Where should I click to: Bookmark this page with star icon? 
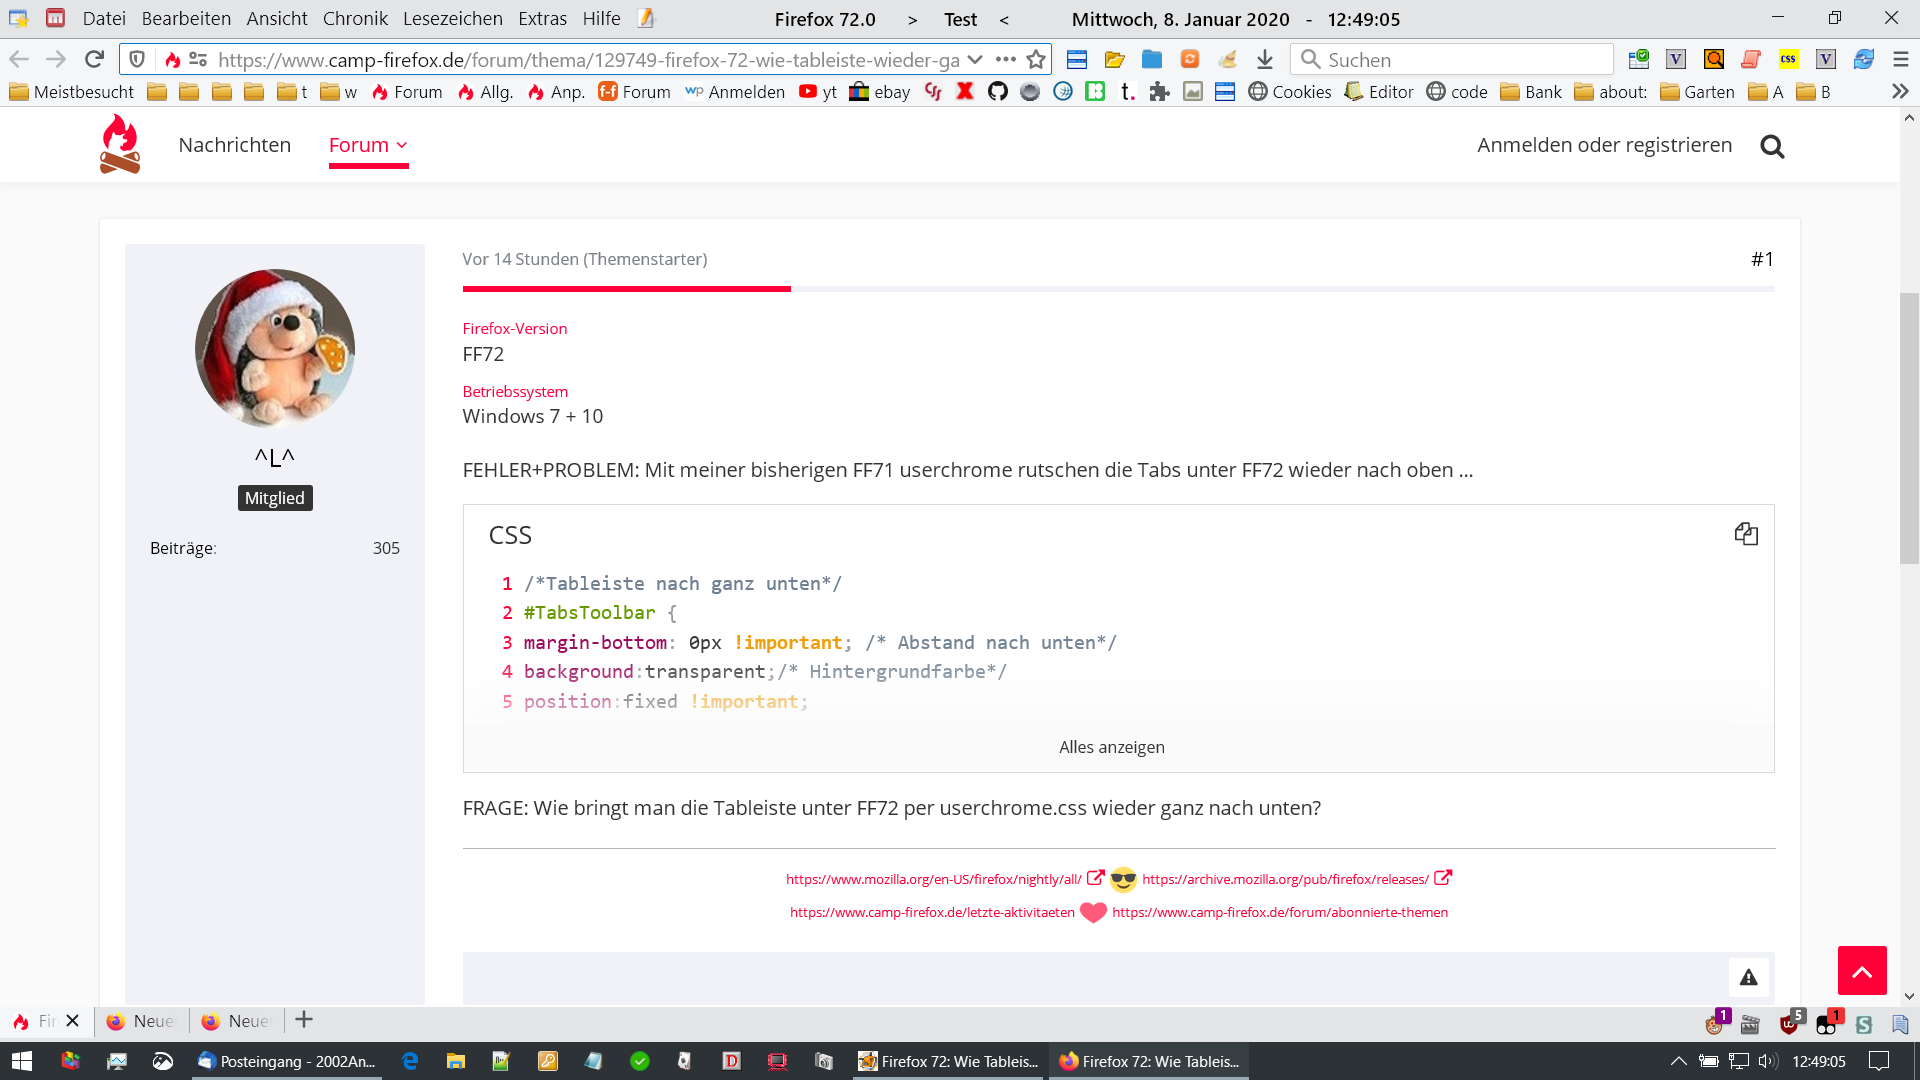point(1036,59)
